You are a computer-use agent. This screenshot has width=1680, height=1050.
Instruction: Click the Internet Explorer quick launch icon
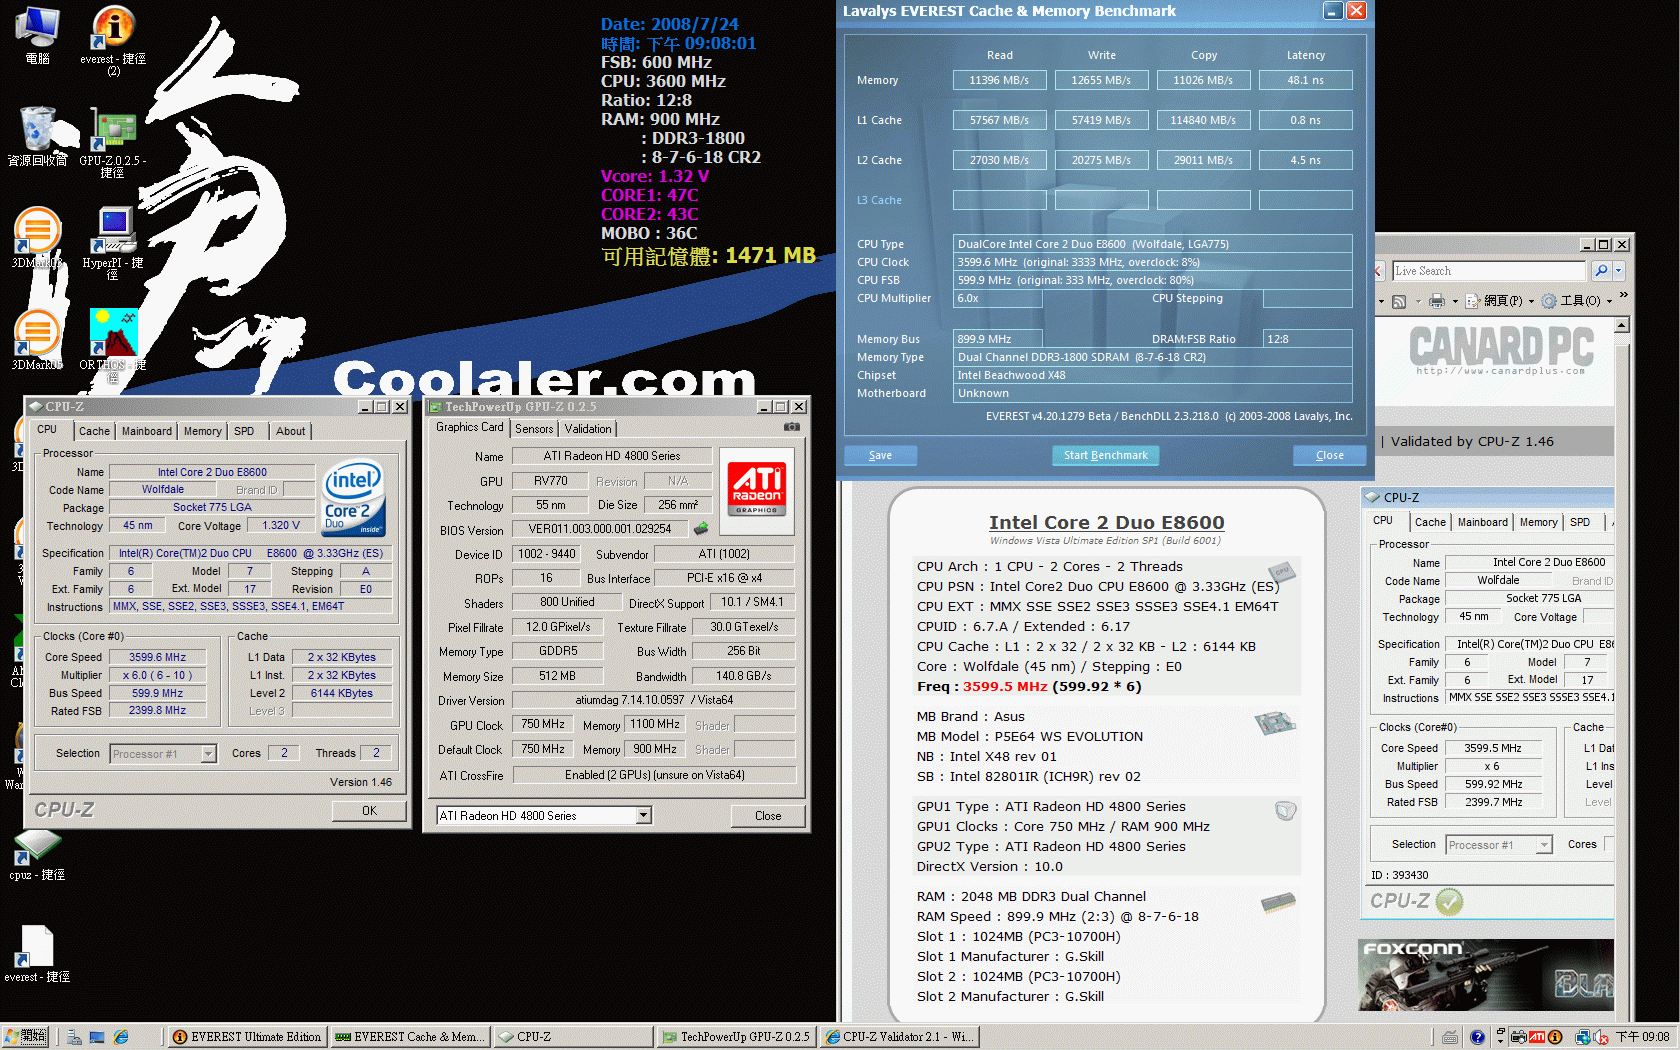click(x=121, y=1037)
